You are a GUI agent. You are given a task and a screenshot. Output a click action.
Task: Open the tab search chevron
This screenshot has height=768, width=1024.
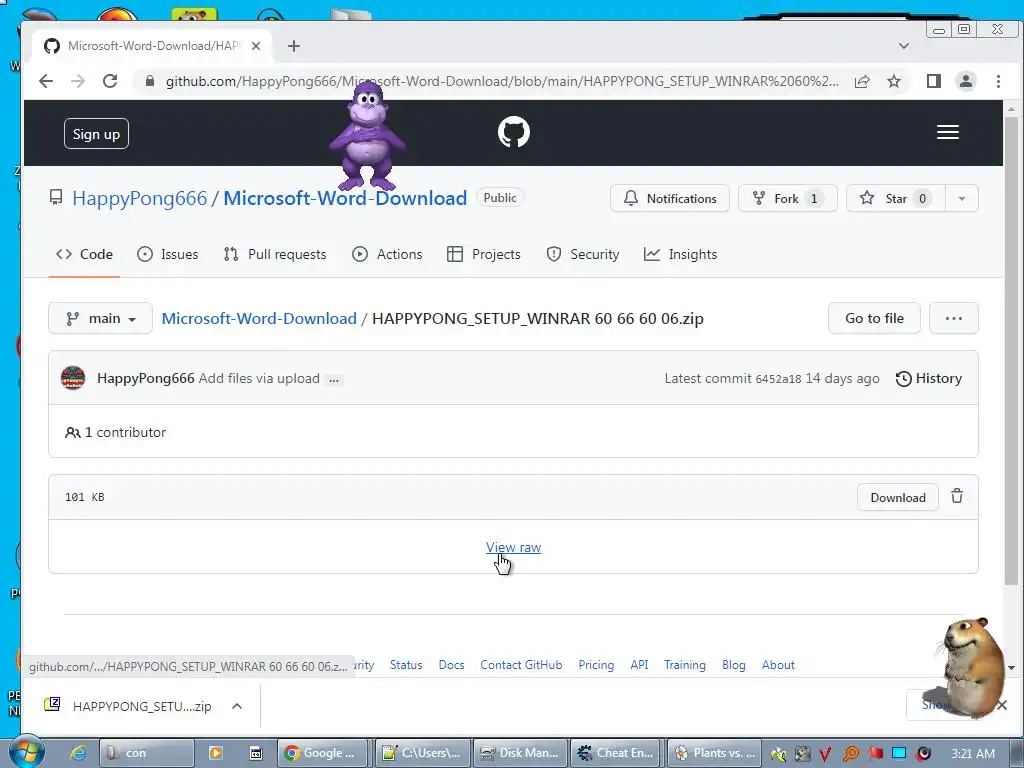[904, 46]
